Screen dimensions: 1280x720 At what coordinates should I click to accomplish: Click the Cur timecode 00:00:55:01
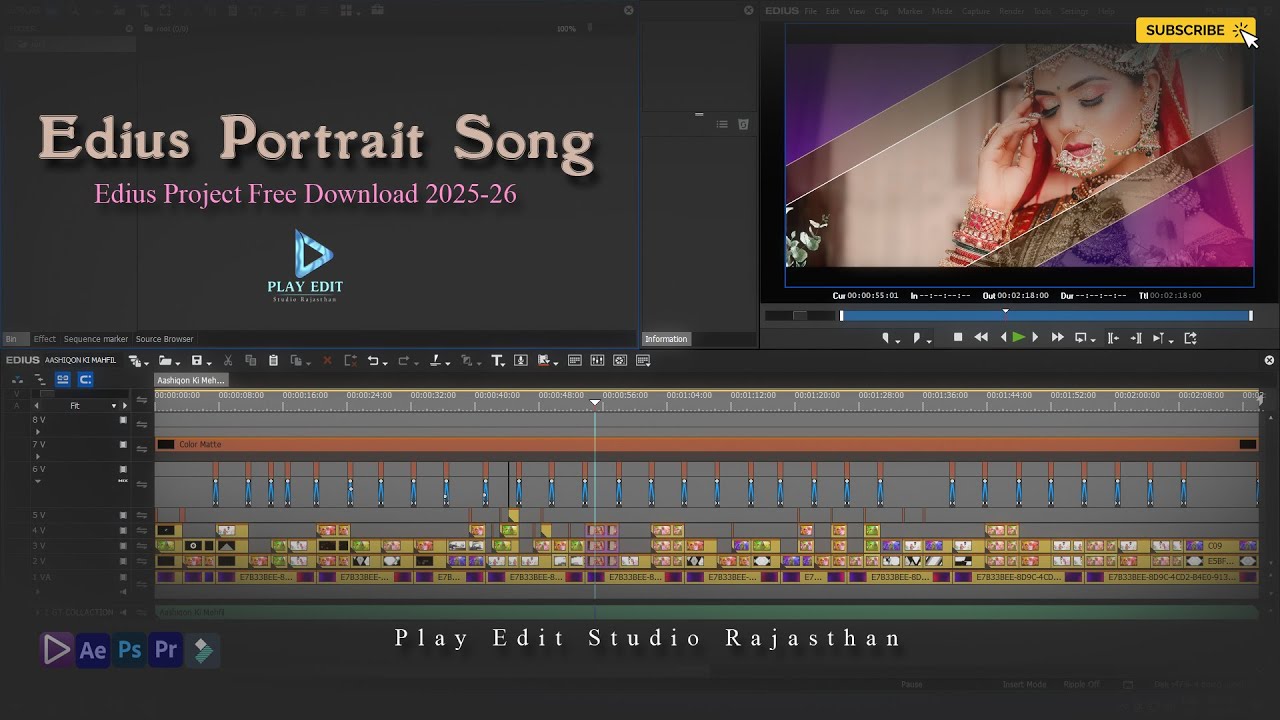pyautogui.click(x=865, y=296)
